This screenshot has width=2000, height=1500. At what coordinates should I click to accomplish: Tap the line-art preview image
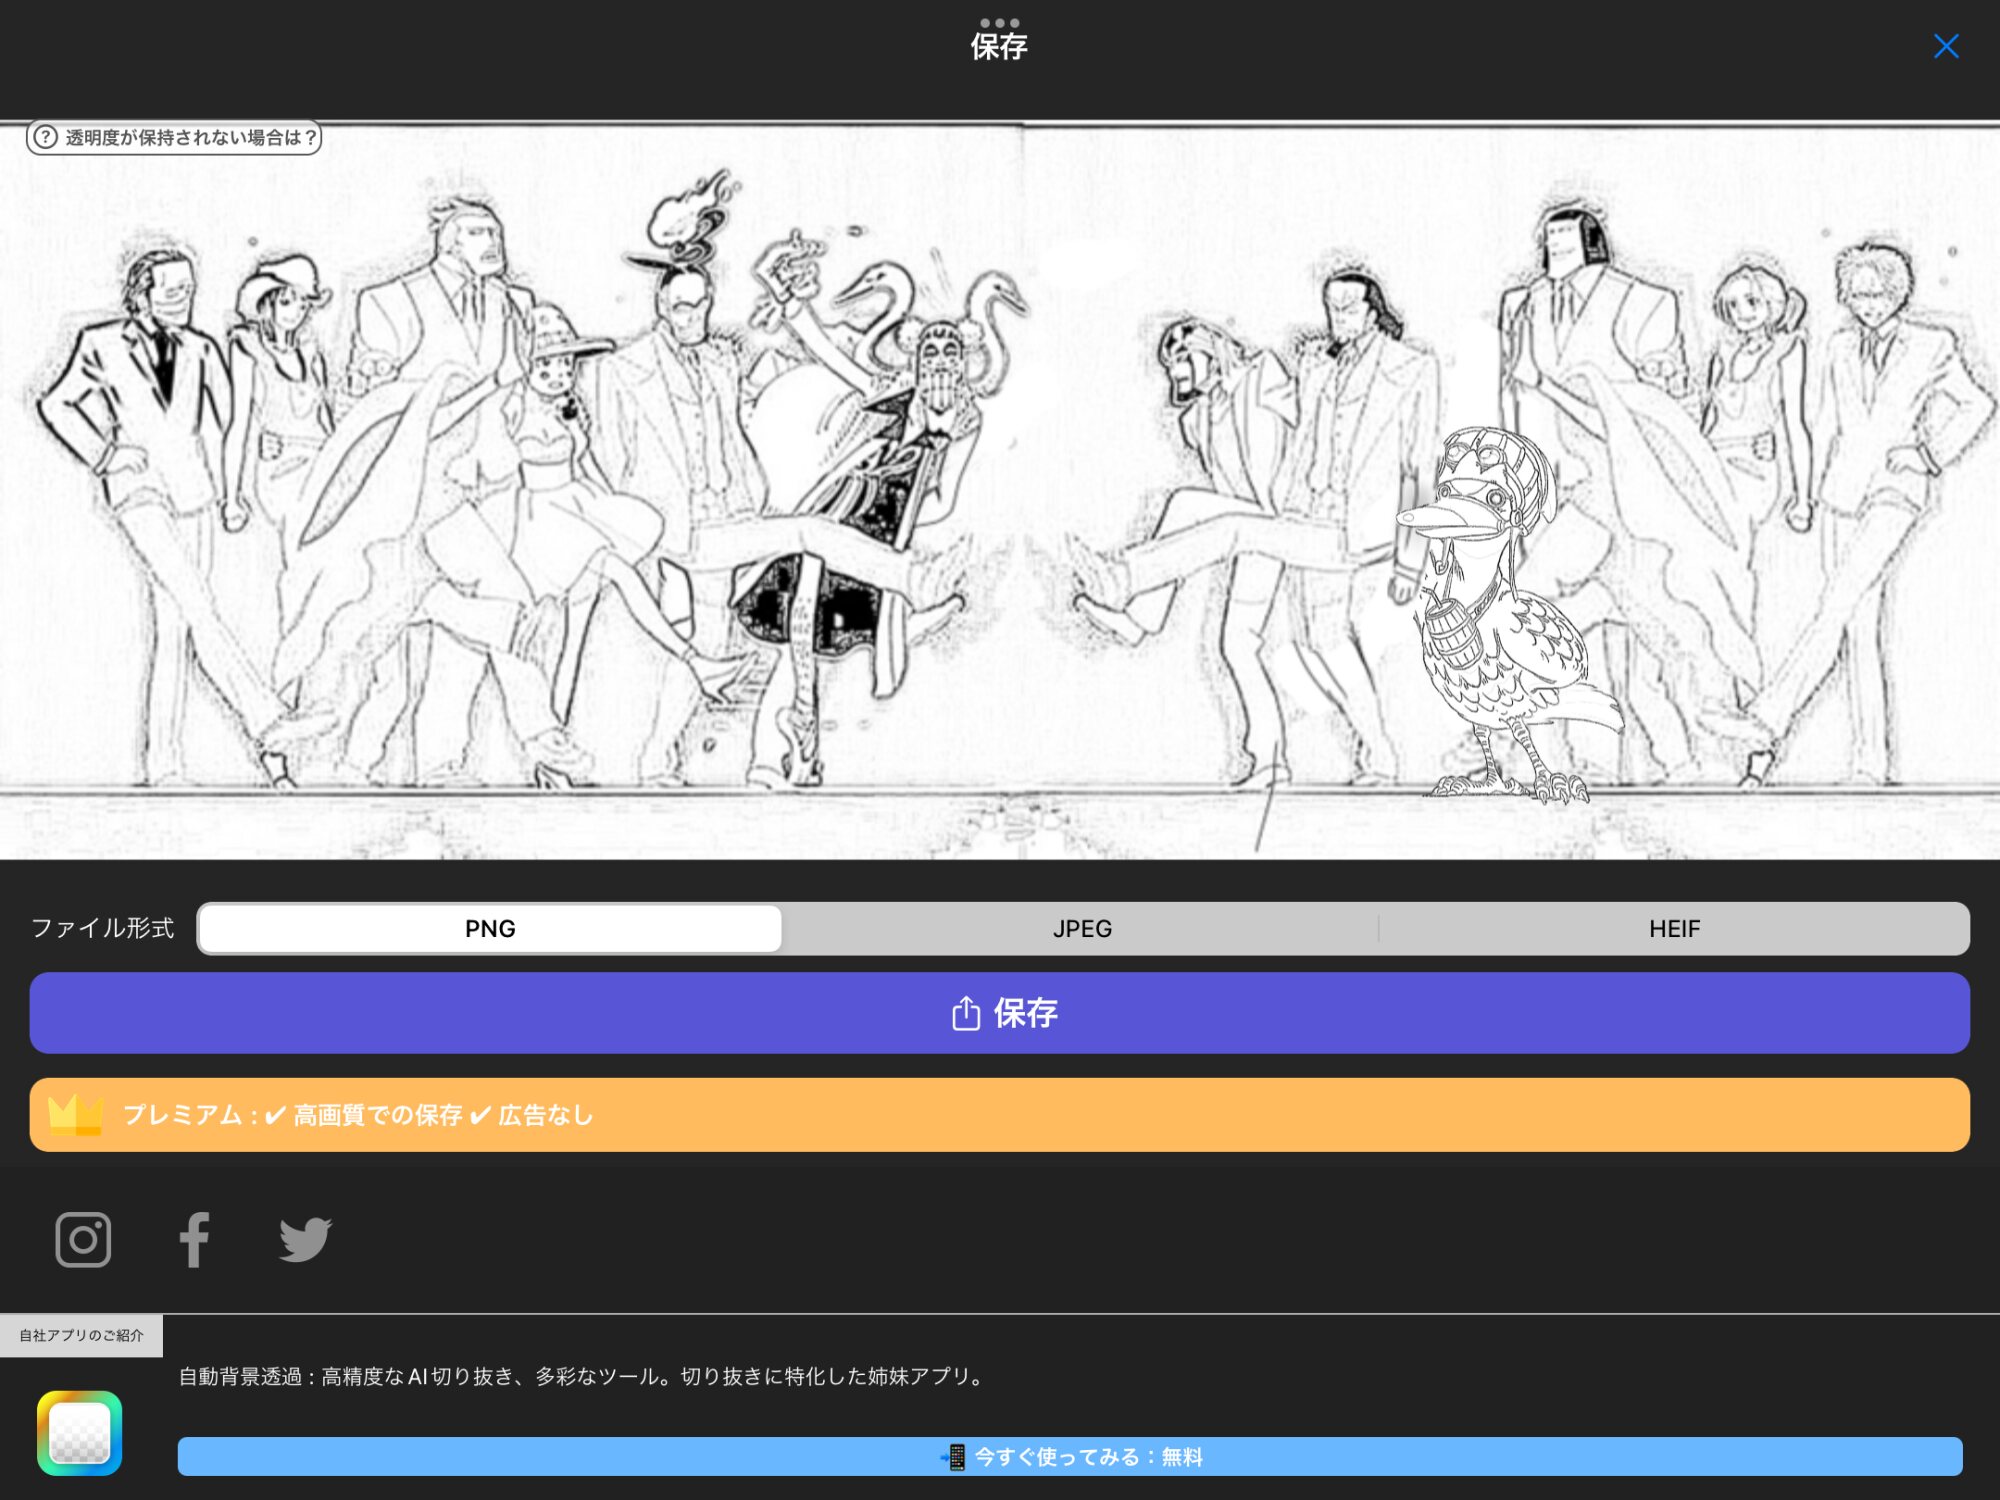[x=1000, y=490]
